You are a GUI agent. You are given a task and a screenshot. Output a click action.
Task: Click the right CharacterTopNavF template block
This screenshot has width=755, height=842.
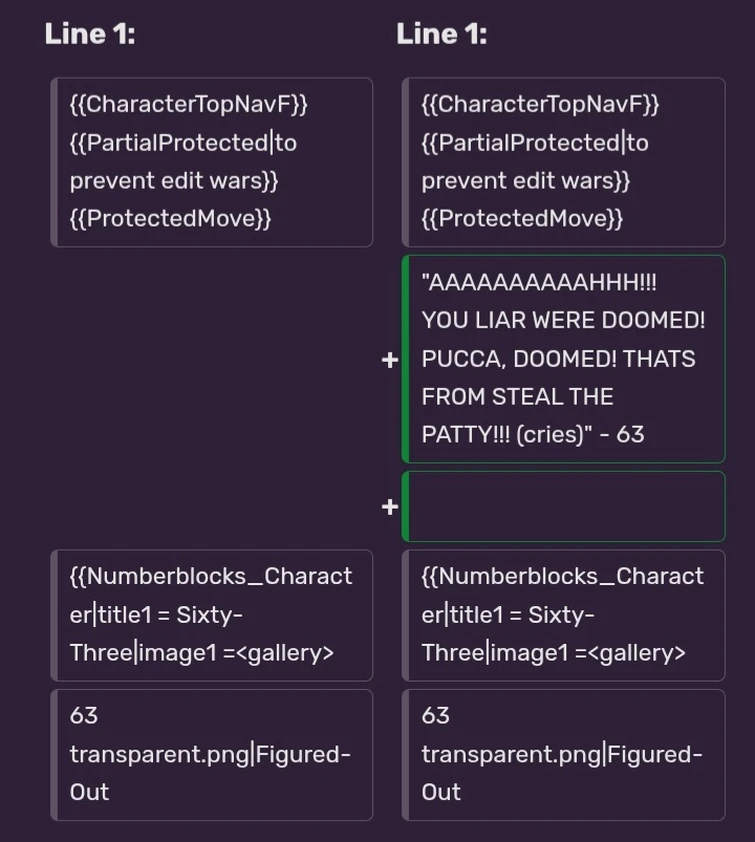(x=563, y=162)
